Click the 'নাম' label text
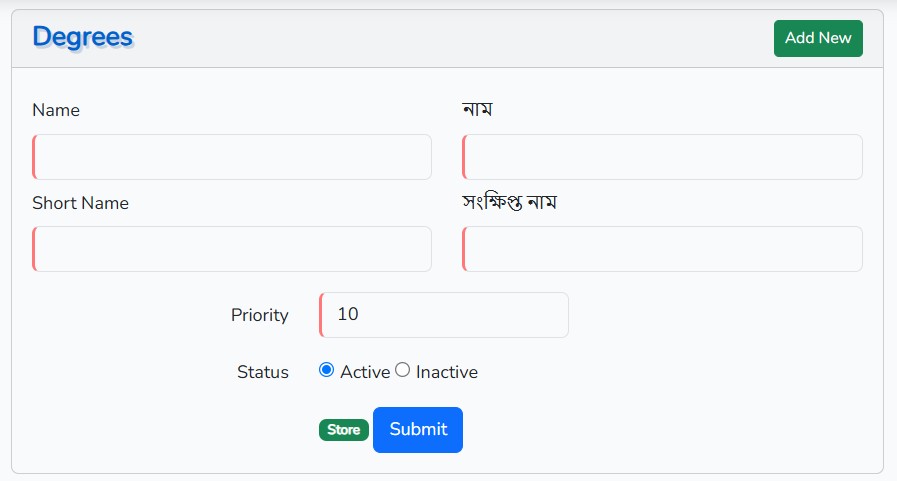 (478, 109)
